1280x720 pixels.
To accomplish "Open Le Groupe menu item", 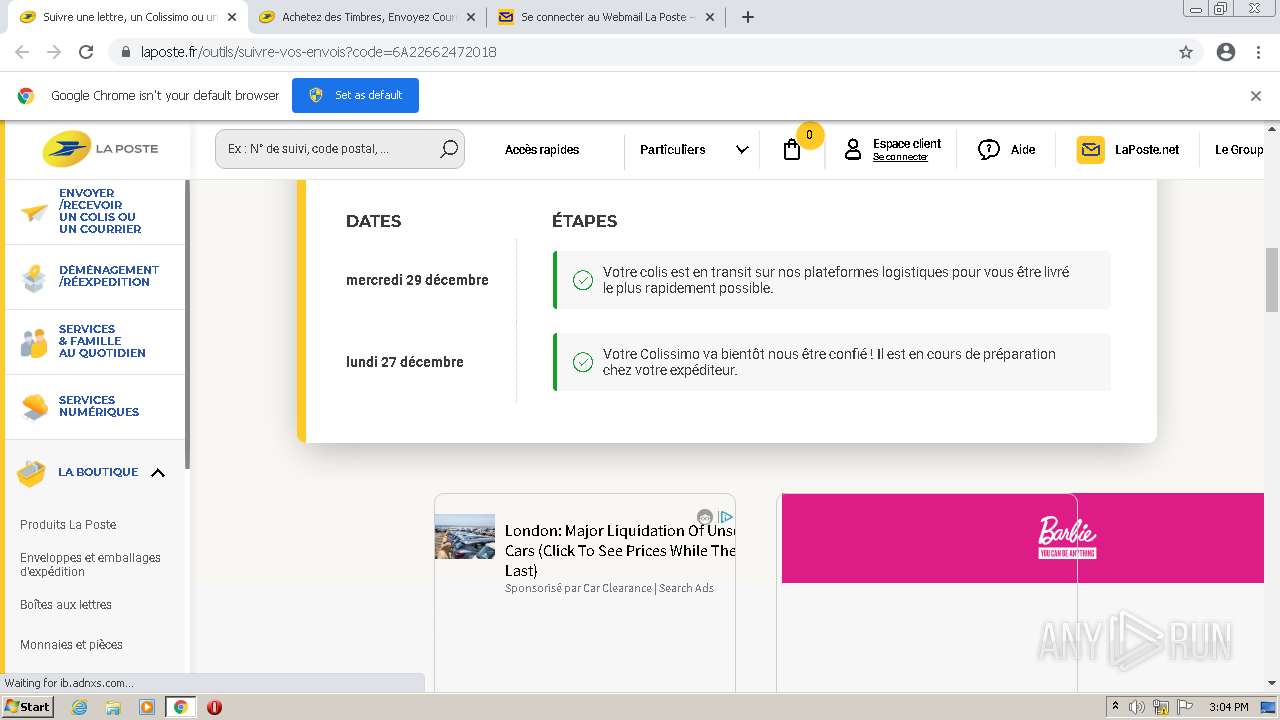I will click(1239, 150).
